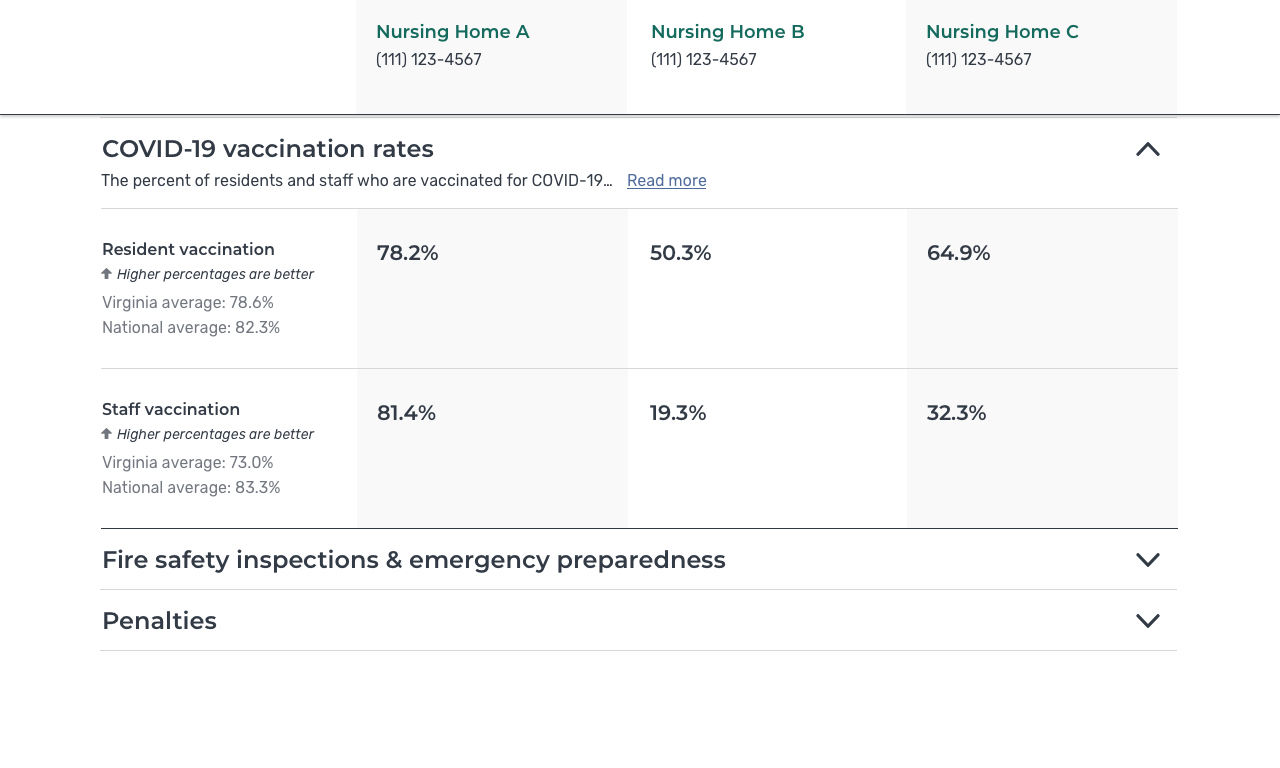Click Nursing Home B phone number
The width and height of the screenshot is (1280, 768).
point(704,60)
